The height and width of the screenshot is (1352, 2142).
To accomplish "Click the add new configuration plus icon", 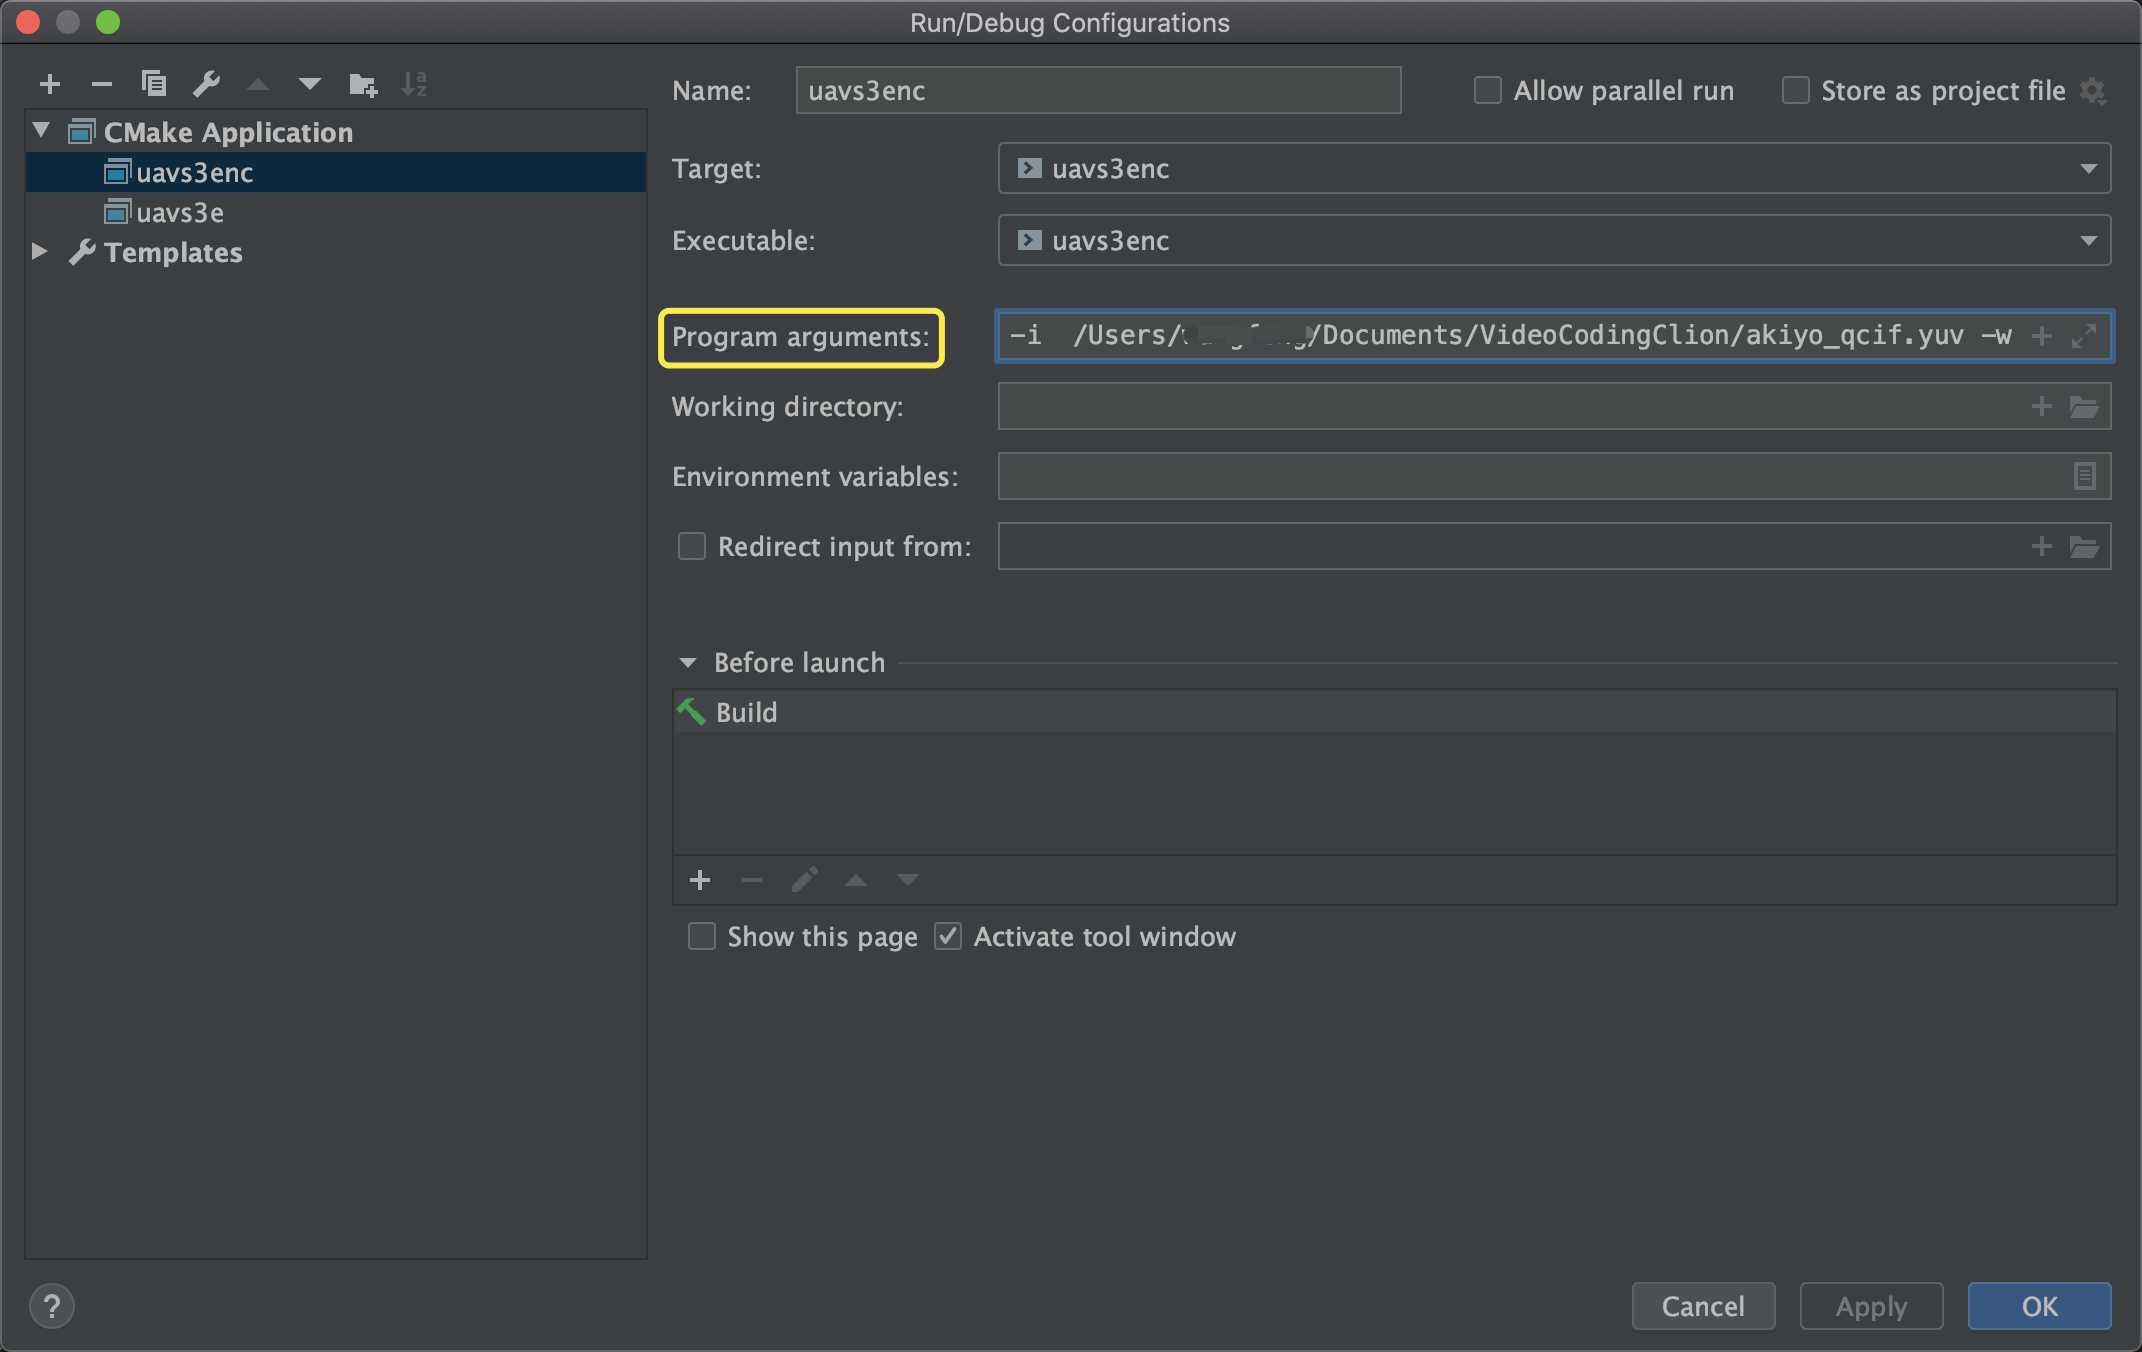I will [x=50, y=84].
